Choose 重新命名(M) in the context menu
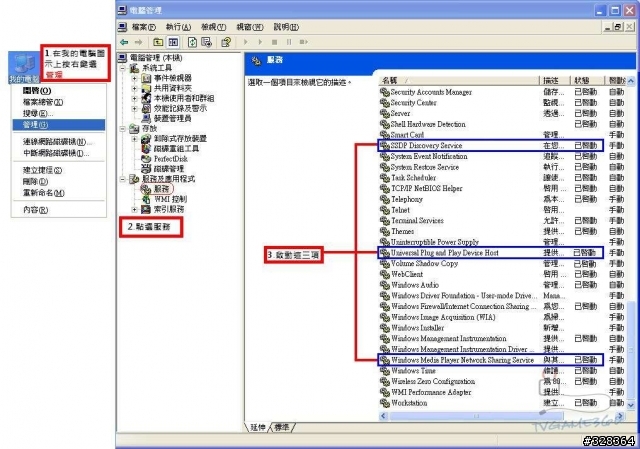This screenshot has height=449, width=640. click(x=58, y=193)
